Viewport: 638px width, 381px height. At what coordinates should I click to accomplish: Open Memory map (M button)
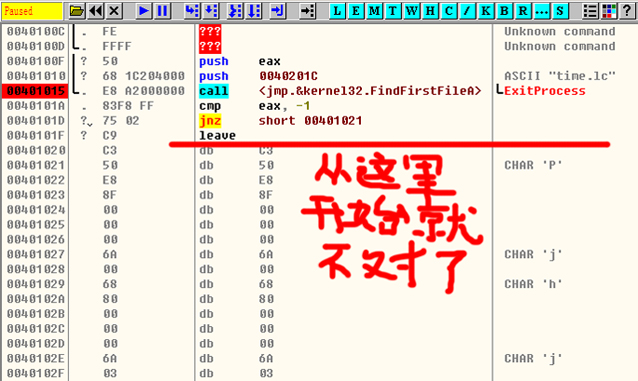point(374,11)
